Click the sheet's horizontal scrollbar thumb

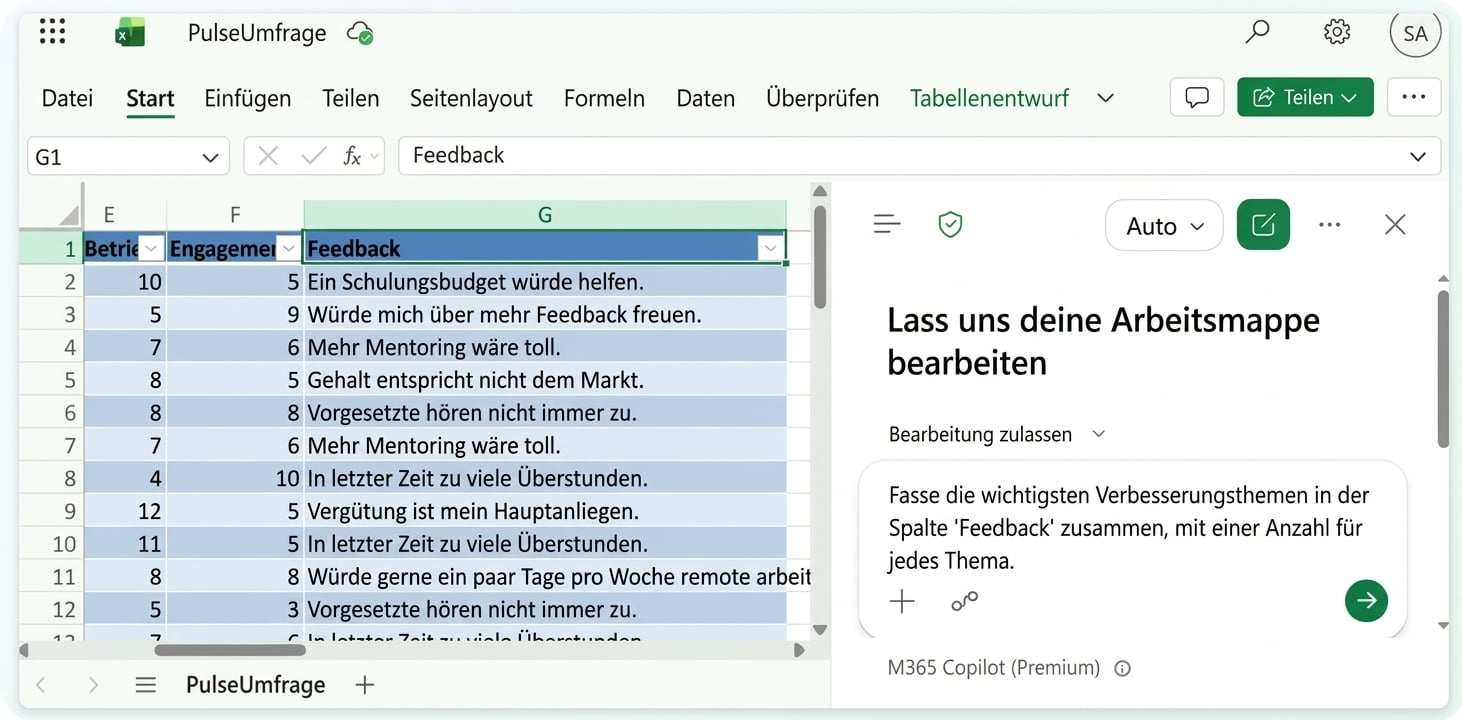[x=229, y=650]
